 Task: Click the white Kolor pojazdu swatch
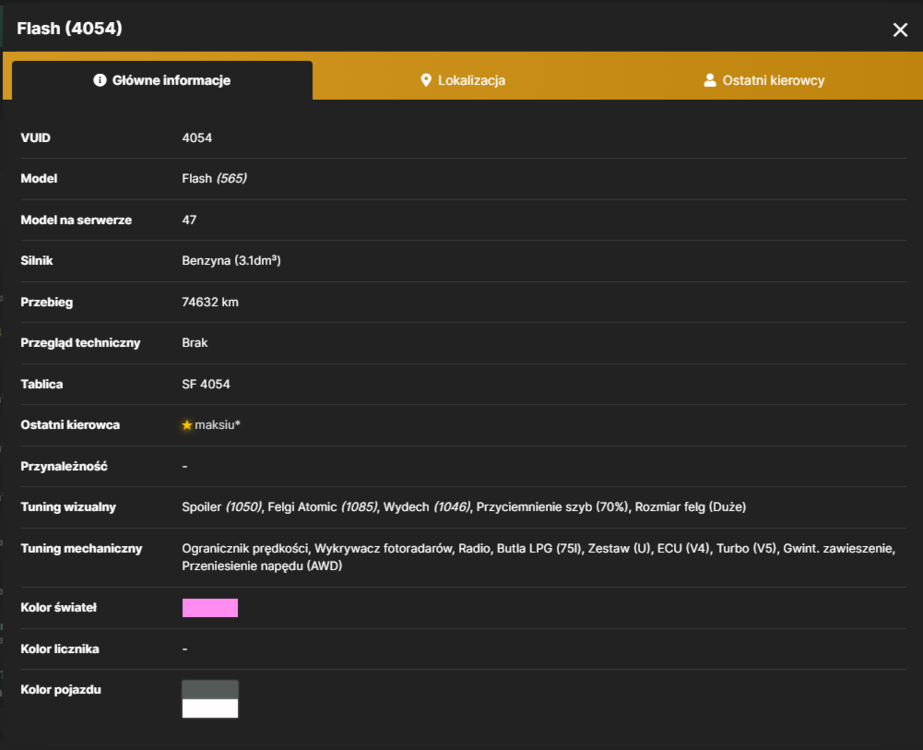(210, 708)
